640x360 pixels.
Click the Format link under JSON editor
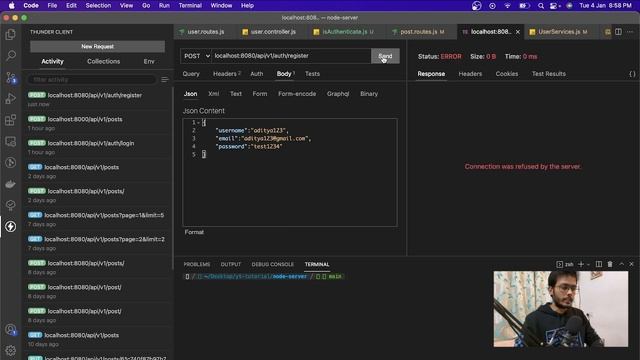tap(194, 232)
